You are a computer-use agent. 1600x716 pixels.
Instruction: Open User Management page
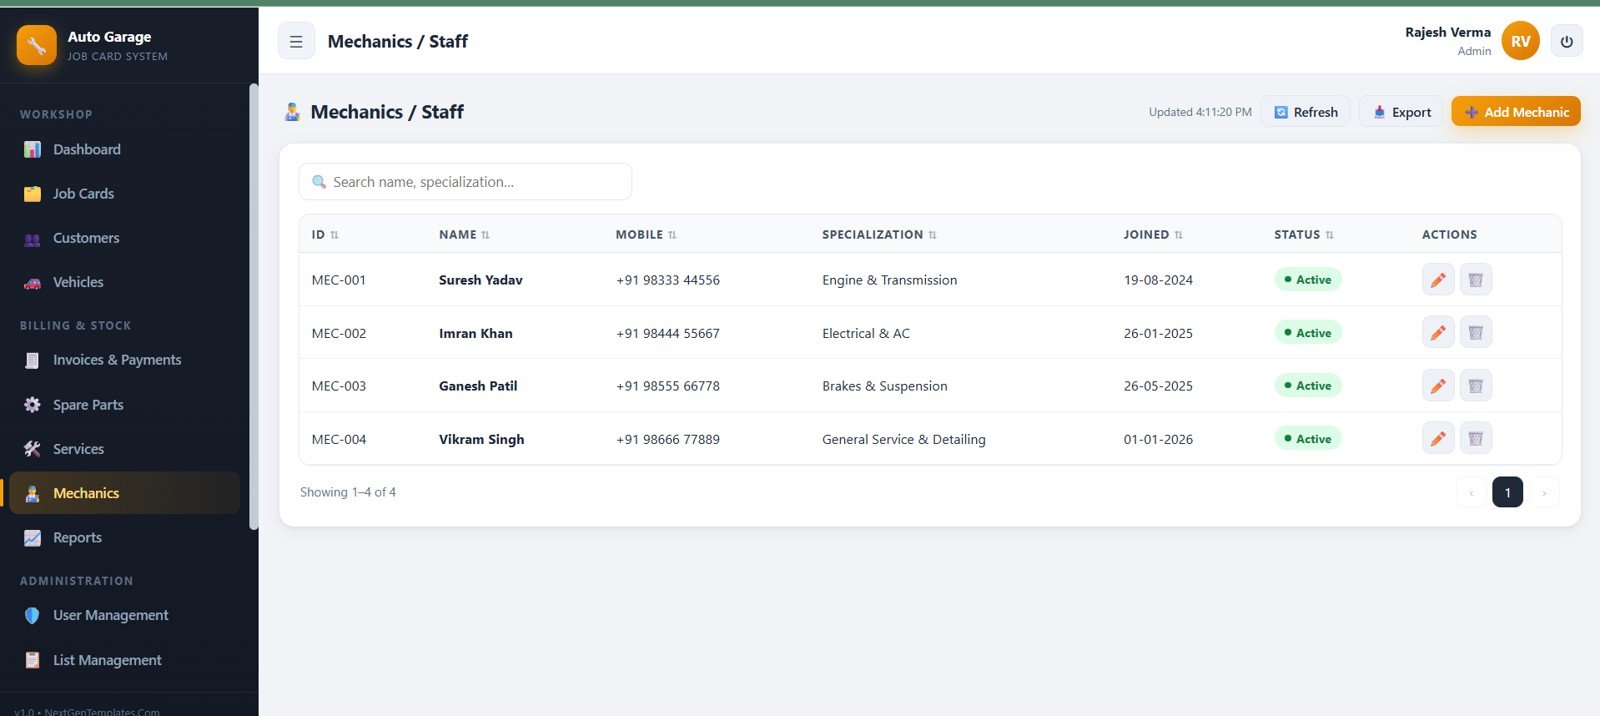tap(124, 615)
